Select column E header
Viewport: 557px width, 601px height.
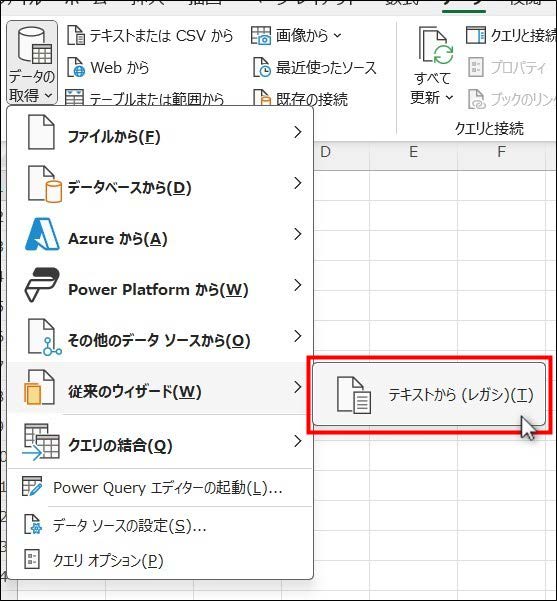[413, 152]
